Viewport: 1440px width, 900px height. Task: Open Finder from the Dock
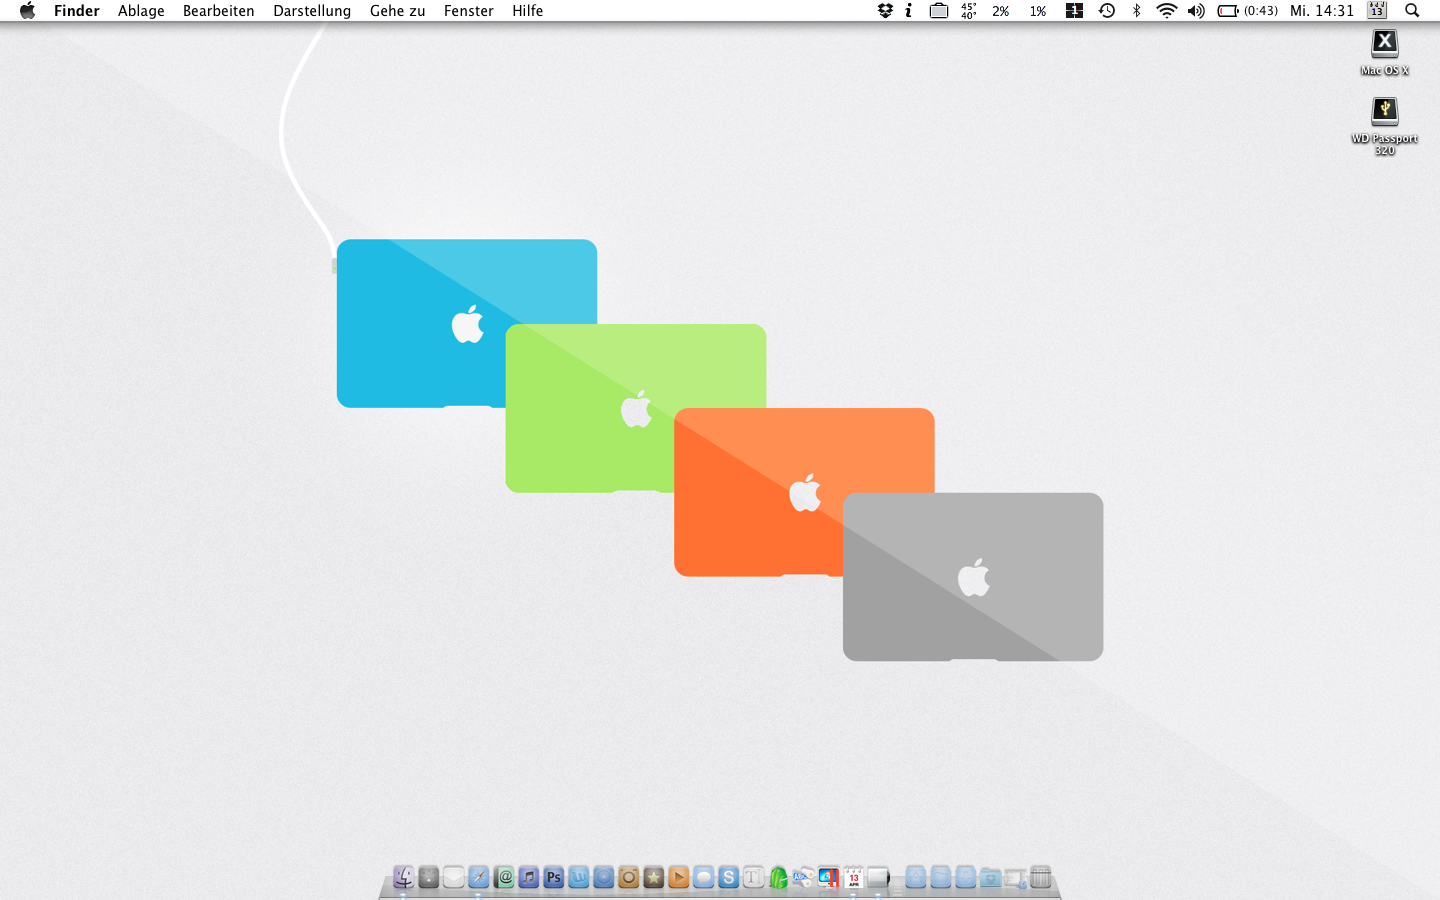pyautogui.click(x=403, y=877)
